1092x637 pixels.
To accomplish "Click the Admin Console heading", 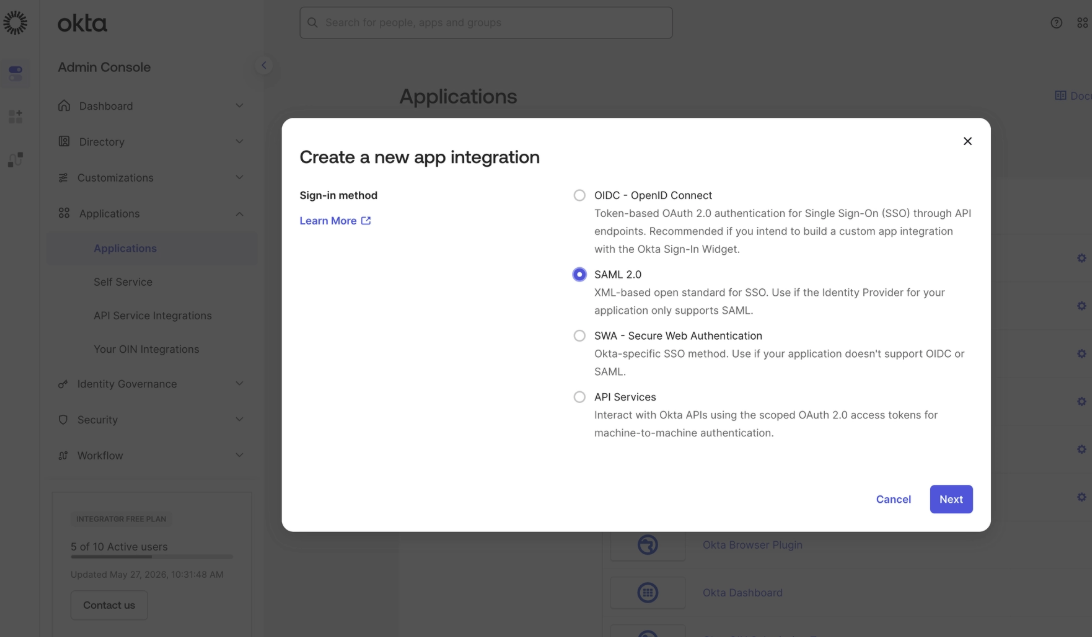I will tap(104, 68).
